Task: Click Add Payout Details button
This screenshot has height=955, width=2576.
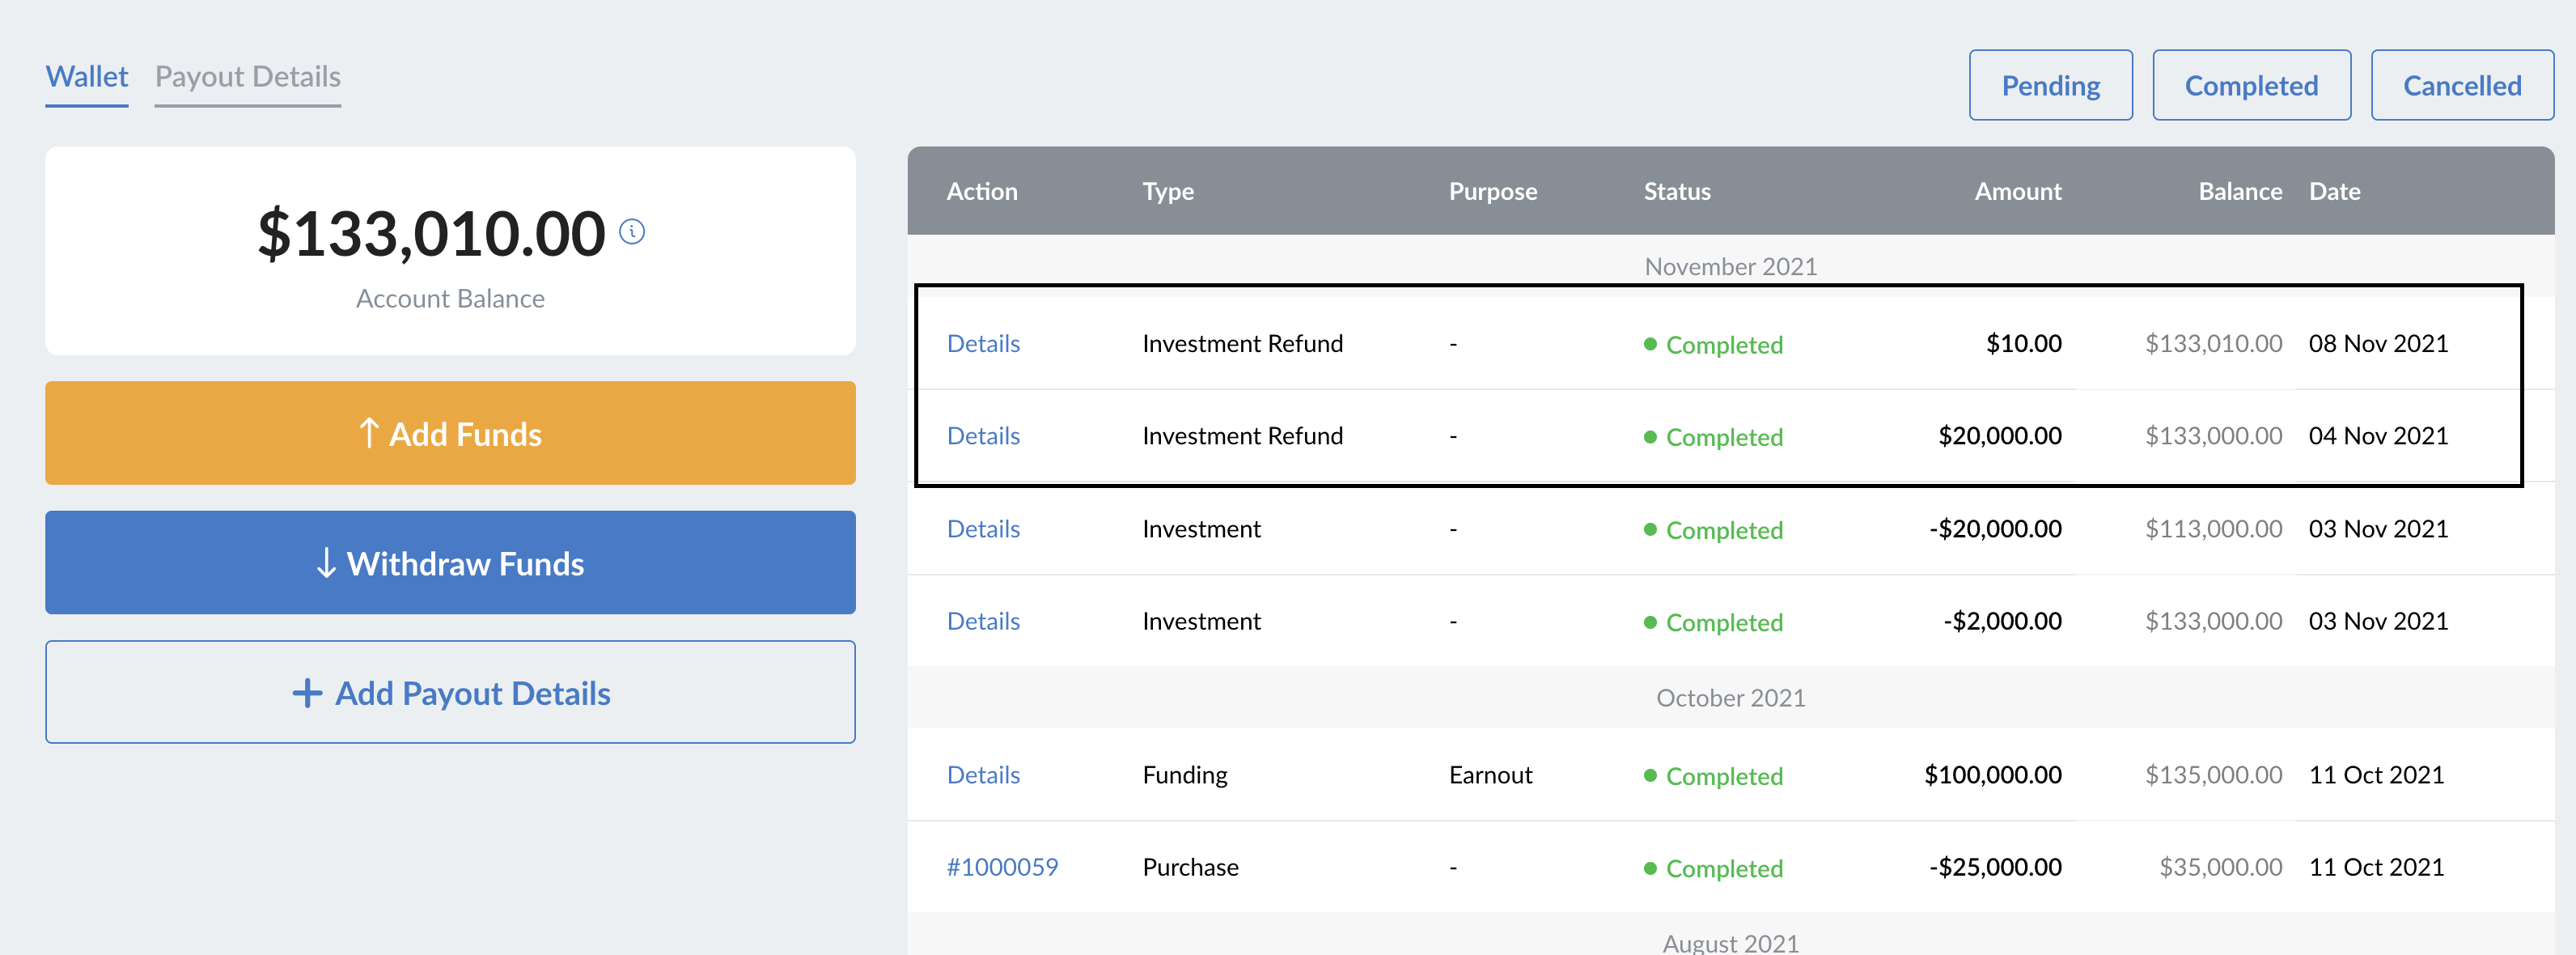Action: pos(450,692)
